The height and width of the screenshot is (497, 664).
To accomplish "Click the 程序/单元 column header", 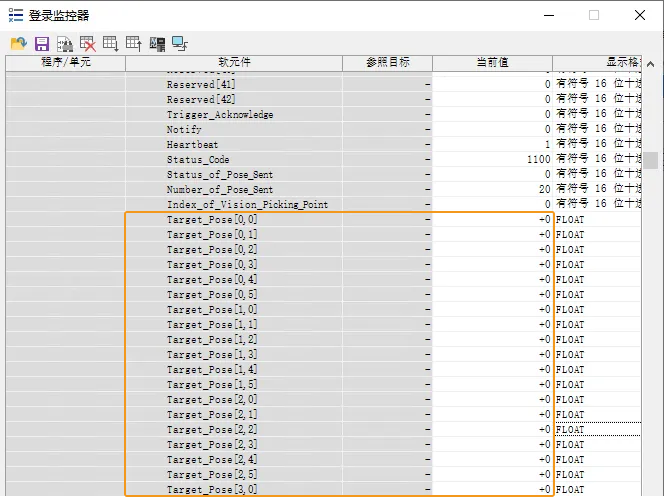I will [66, 63].
